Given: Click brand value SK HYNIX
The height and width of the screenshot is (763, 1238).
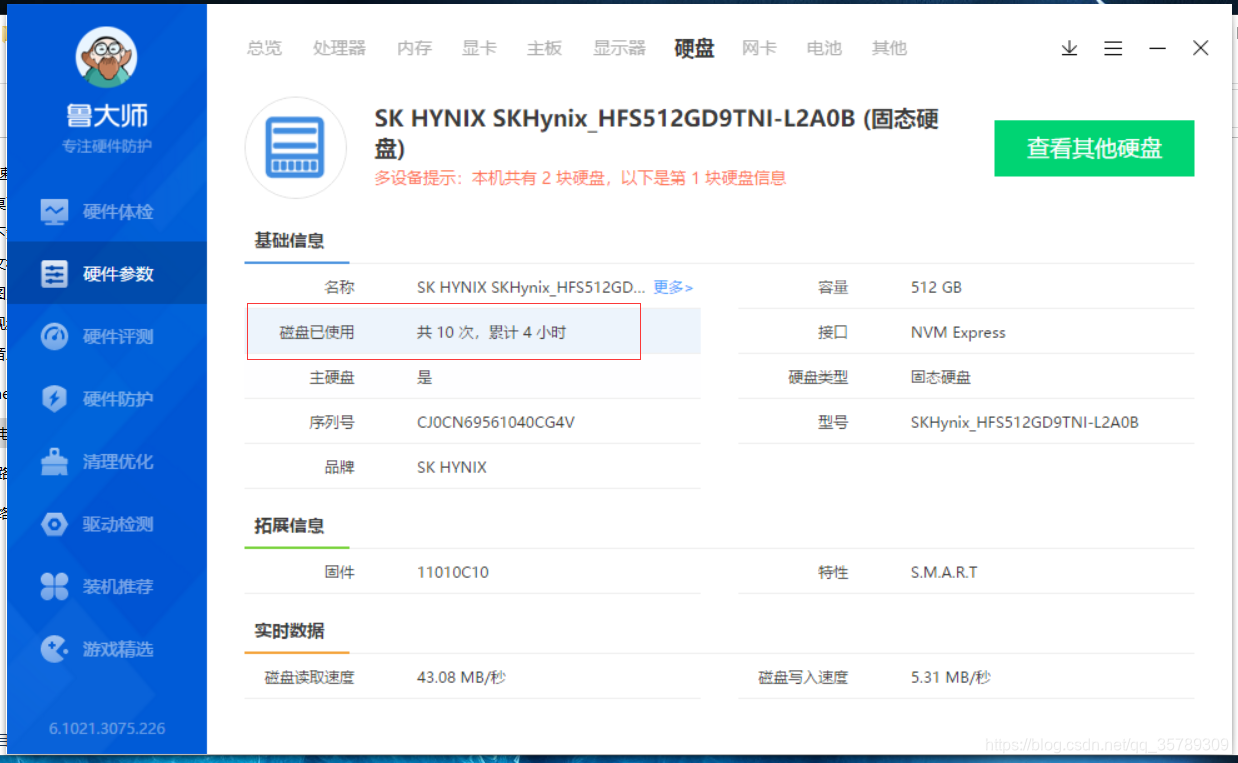Looking at the screenshot, I should coord(452,467).
